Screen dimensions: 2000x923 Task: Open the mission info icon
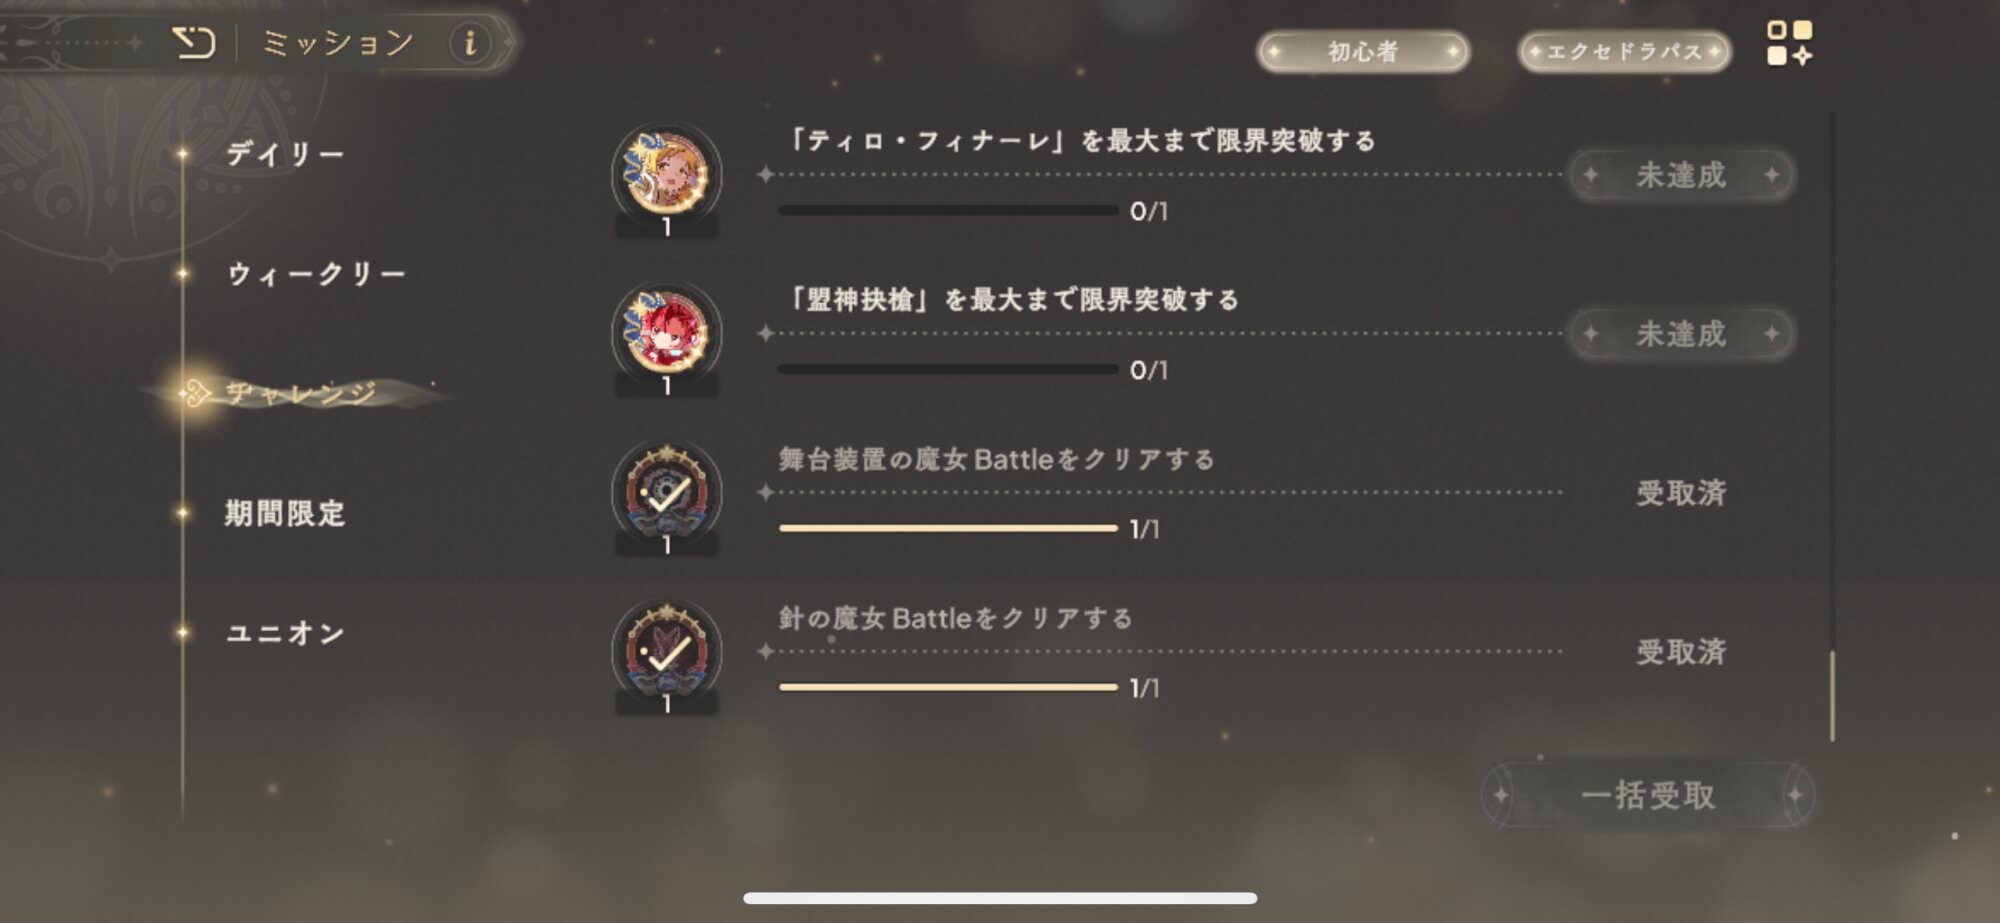[x=470, y=43]
